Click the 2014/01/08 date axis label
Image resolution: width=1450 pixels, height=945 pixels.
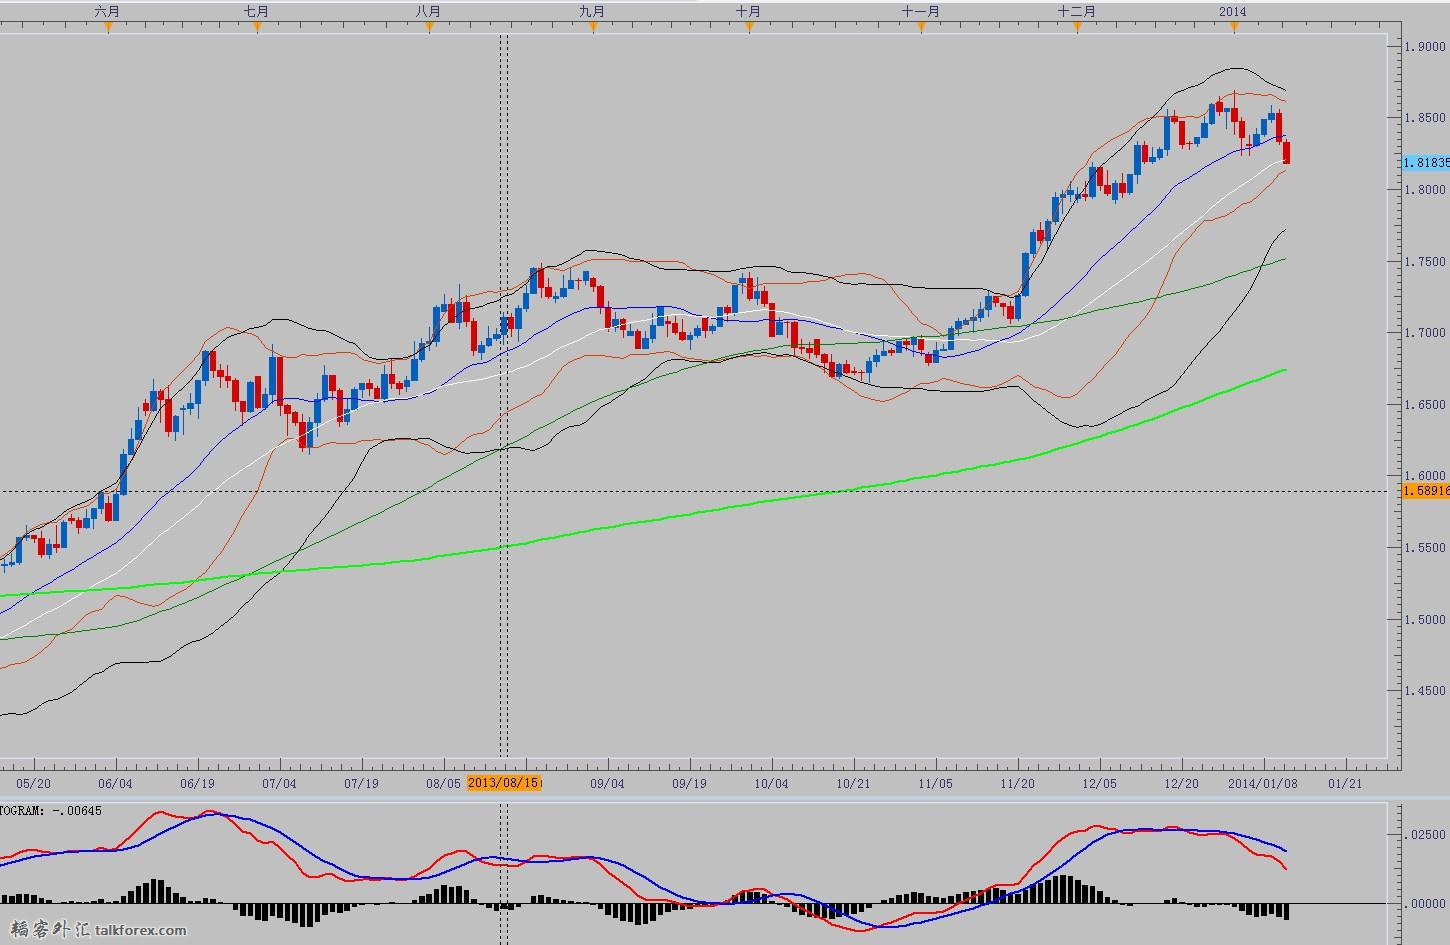1263,784
